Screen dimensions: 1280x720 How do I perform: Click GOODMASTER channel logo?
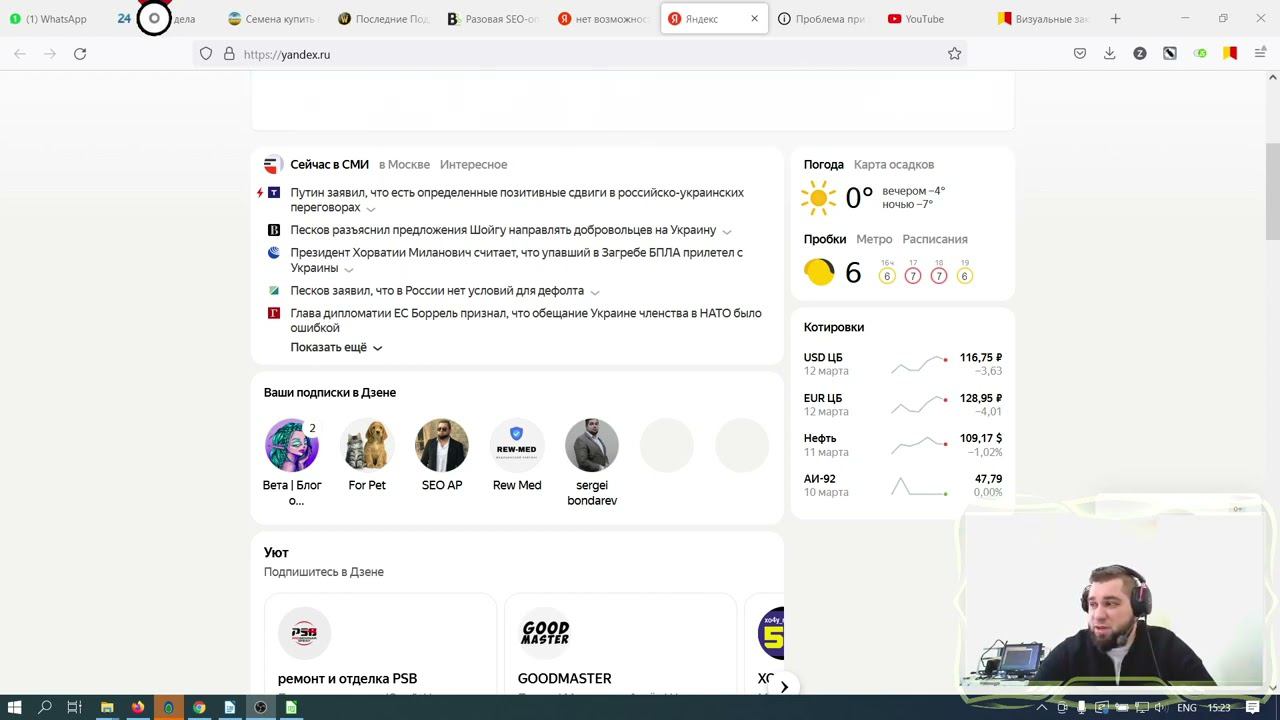click(545, 633)
